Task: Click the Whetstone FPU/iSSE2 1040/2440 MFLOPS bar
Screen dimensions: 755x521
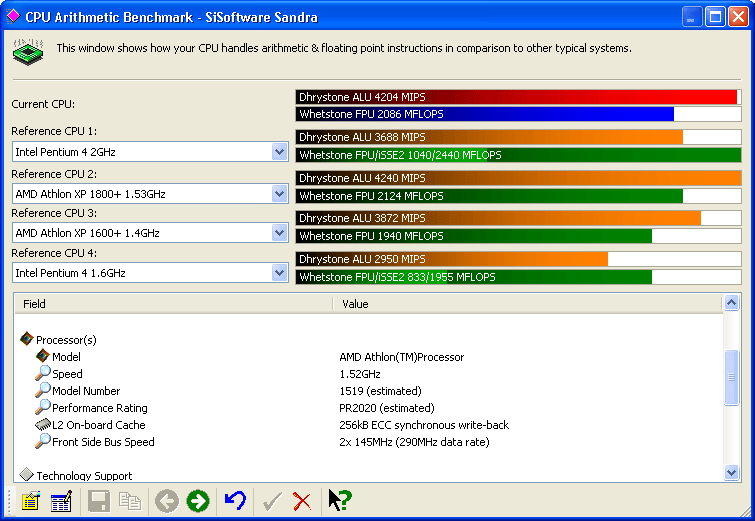Action: (518, 155)
